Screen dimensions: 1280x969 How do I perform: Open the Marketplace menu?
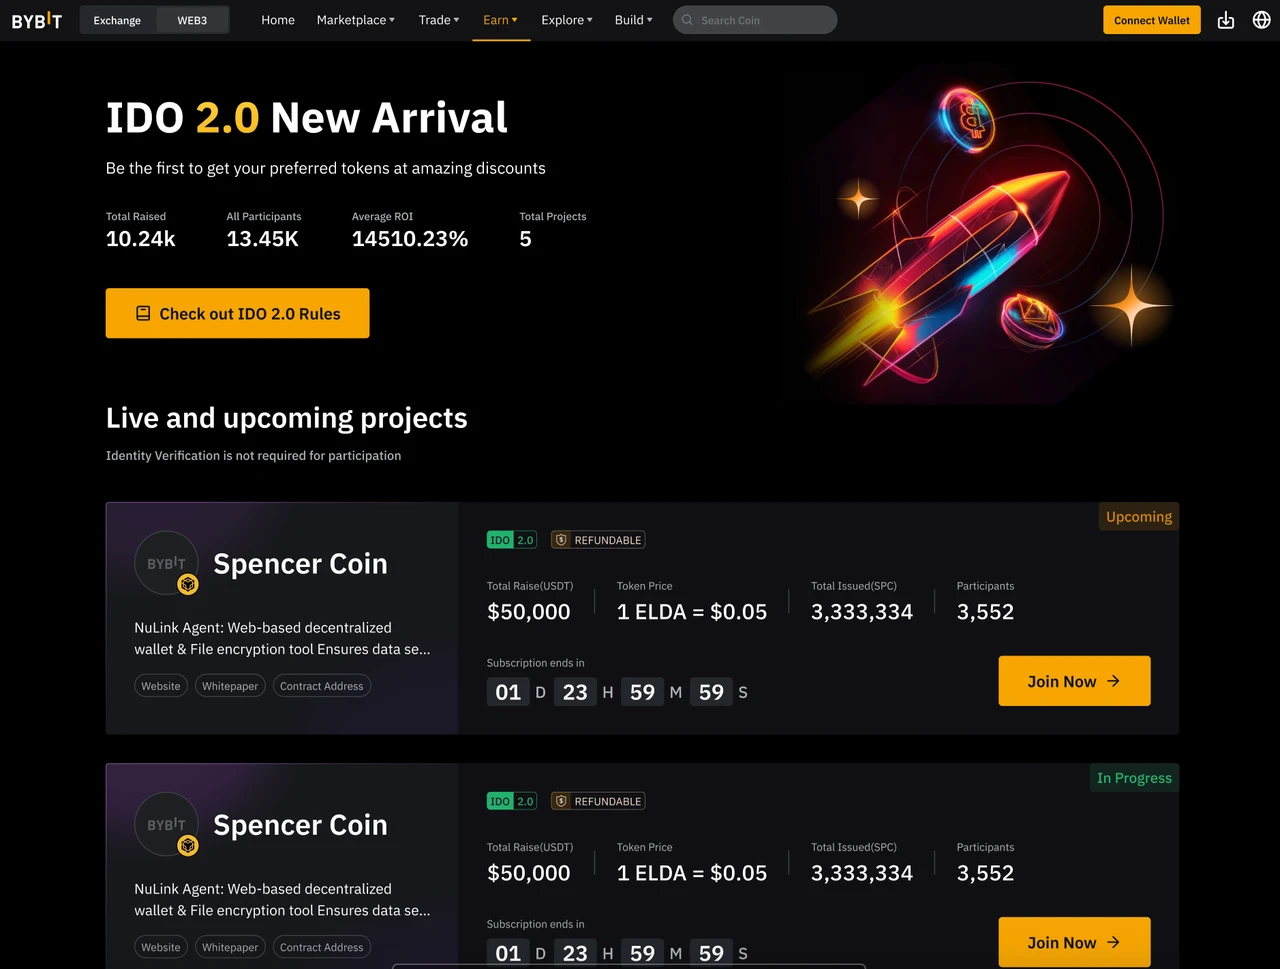coord(355,19)
